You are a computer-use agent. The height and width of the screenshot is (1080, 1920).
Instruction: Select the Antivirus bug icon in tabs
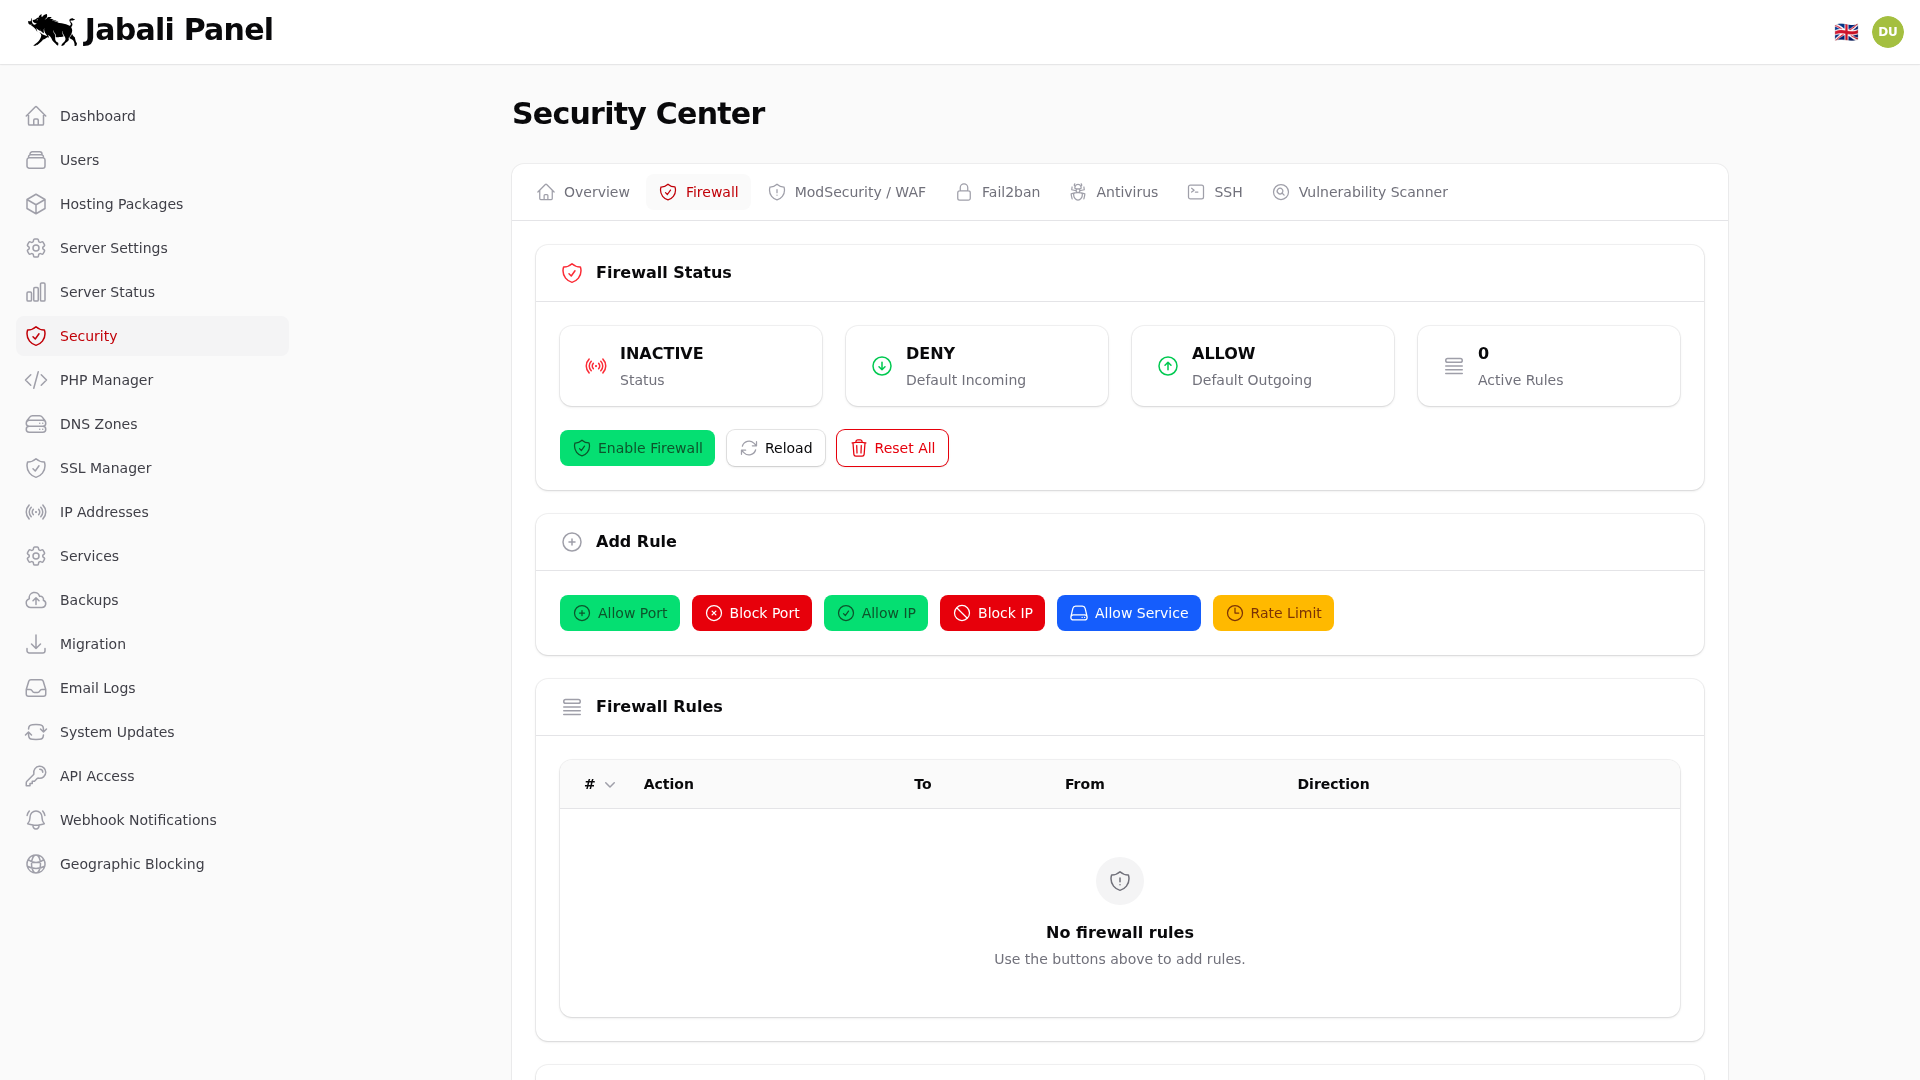pyautogui.click(x=1077, y=192)
